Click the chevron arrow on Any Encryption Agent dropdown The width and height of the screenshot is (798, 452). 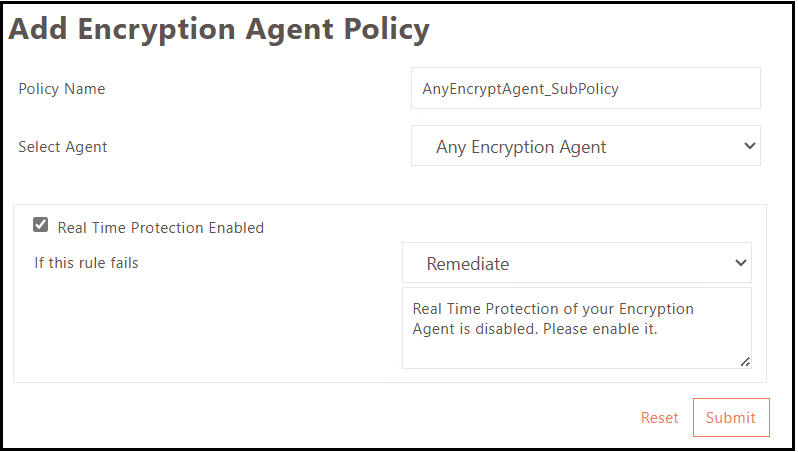pyautogui.click(x=750, y=146)
